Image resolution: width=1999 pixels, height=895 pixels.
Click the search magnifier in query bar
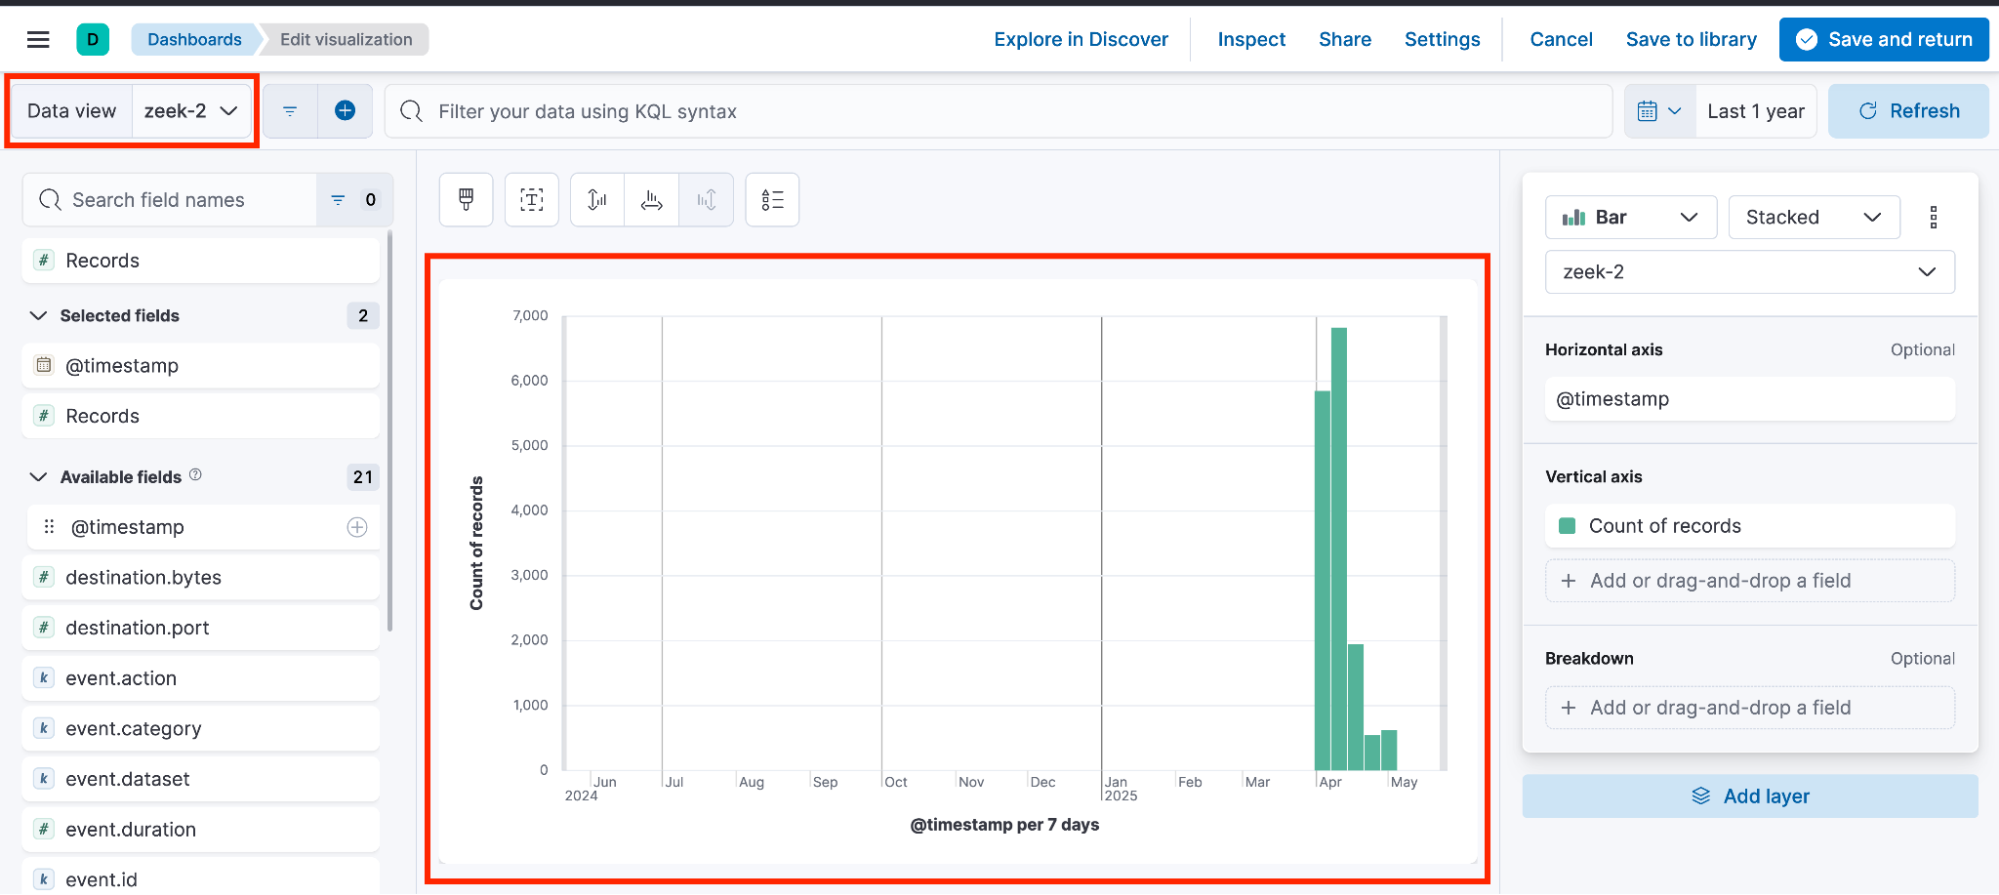tap(411, 111)
